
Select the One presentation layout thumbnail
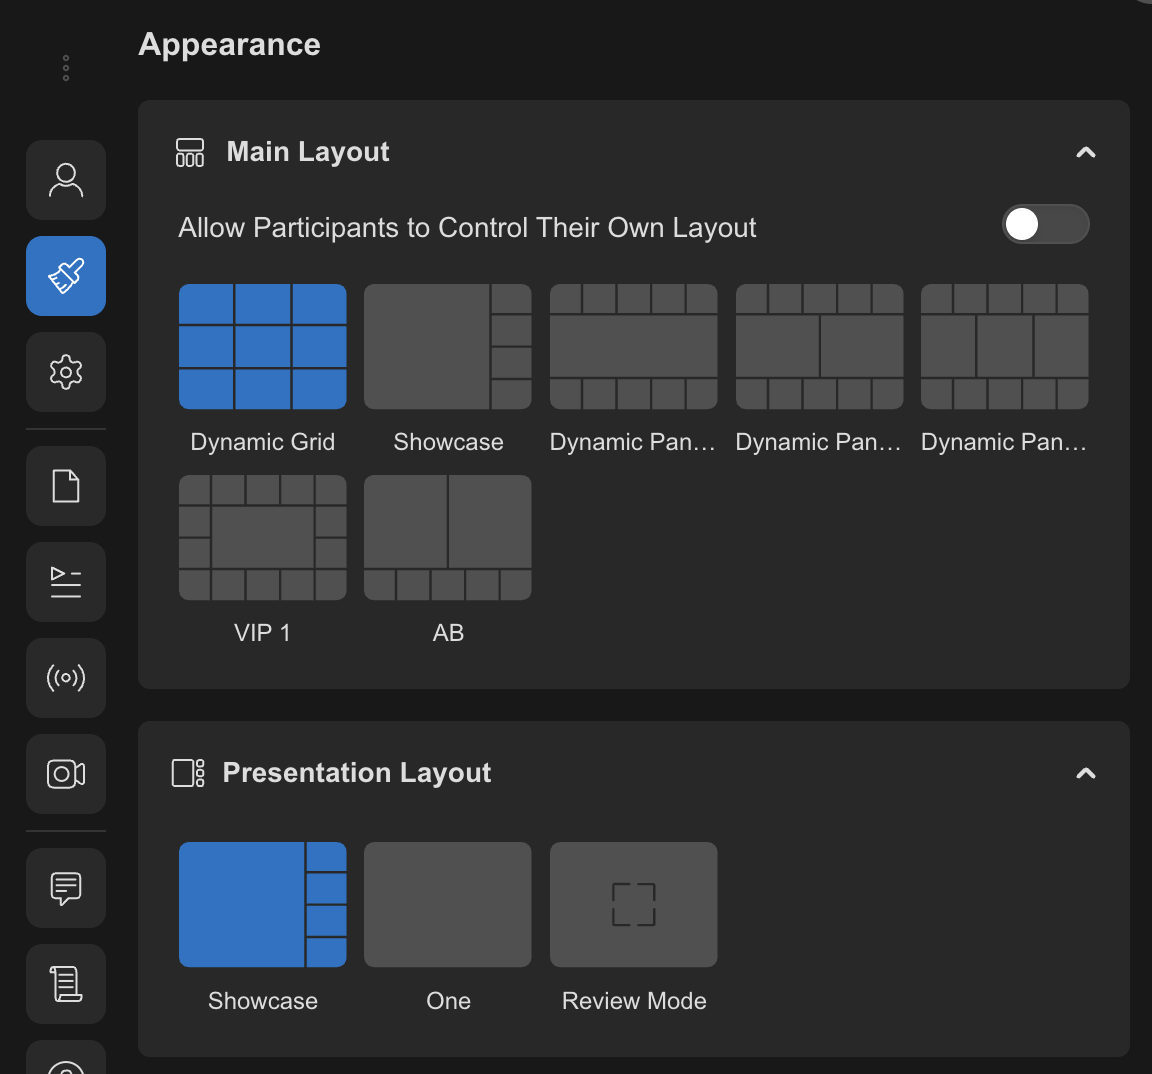tap(448, 905)
